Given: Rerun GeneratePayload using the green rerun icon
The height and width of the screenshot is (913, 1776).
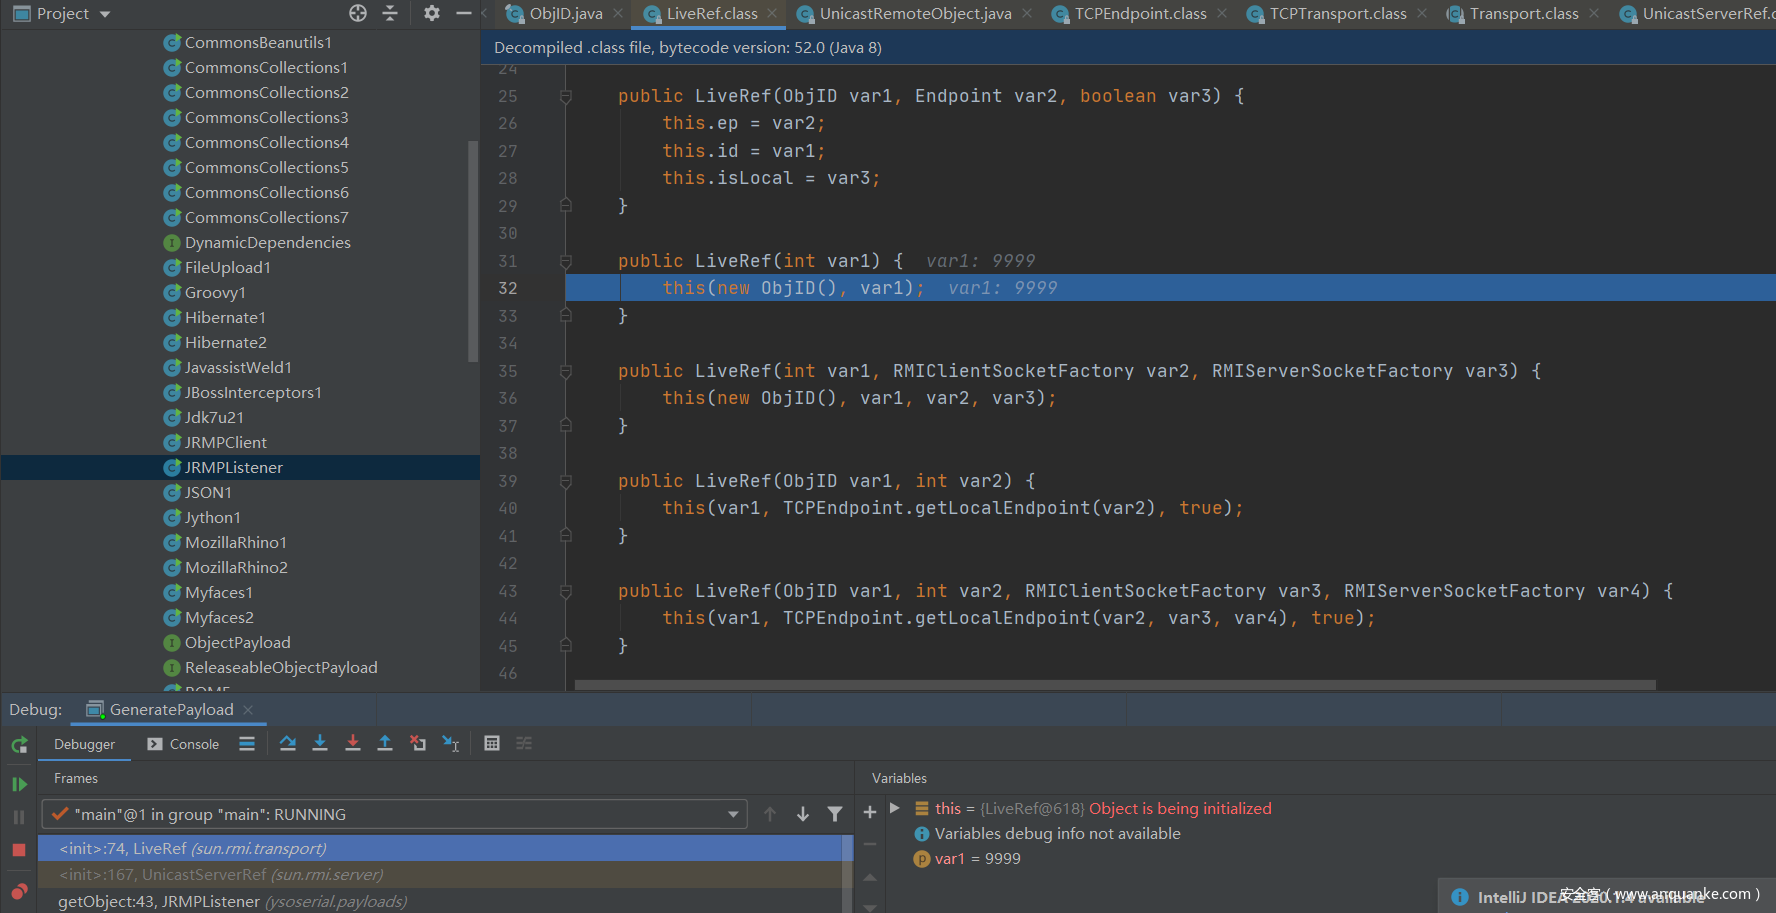Looking at the screenshot, I should (19, 745).
